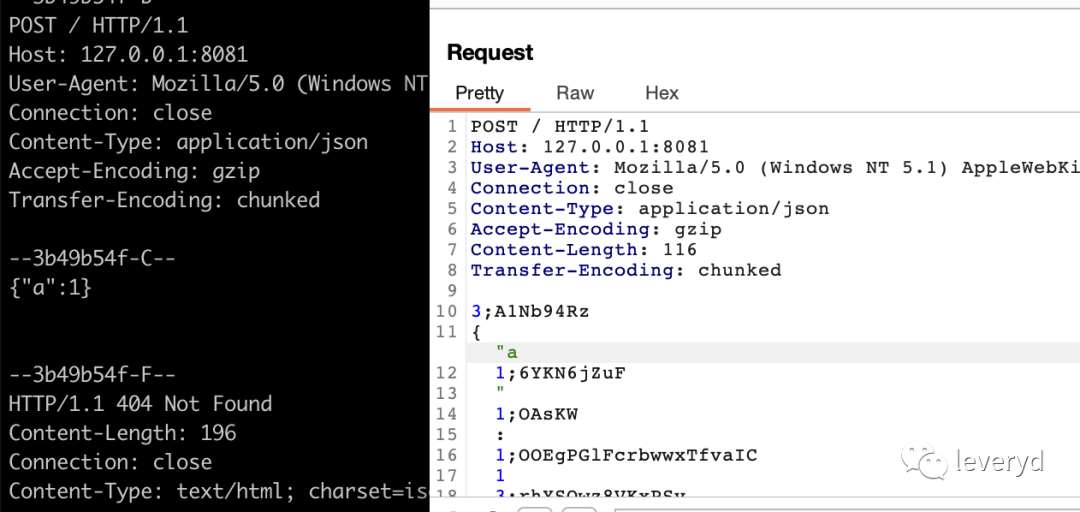This screenshot has height=512, width=1080.
Task: Click User-Agent header line in Burp request editor
Action: point(775,167)
